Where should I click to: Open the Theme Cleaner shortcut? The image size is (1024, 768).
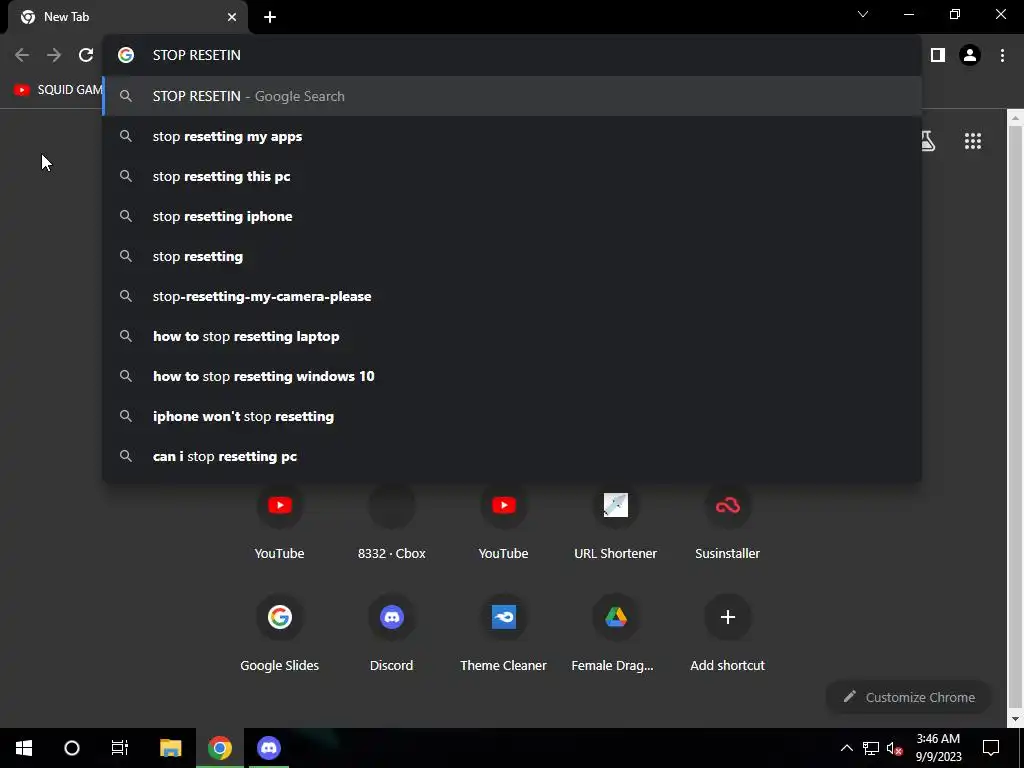(x=504, y=633)
